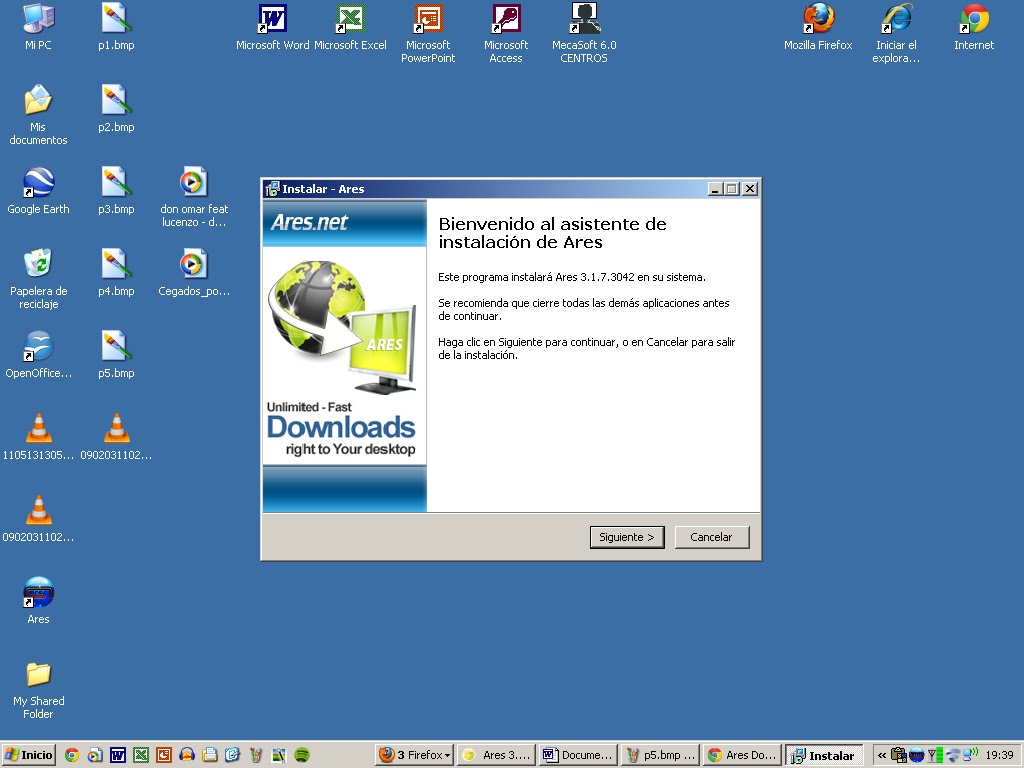Switch to Ares Do... Chrome taskbar item
Viewport: 1024px width, 768px height.
pos(743,755)
